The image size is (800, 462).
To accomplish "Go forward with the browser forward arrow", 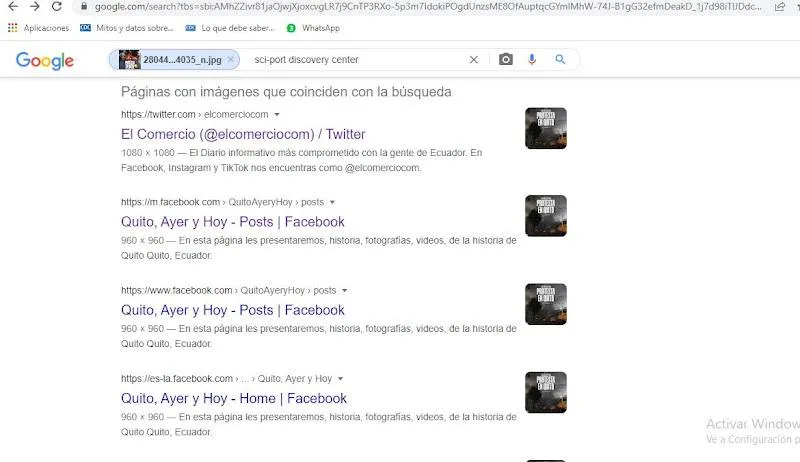I will [x=35, y=7].
